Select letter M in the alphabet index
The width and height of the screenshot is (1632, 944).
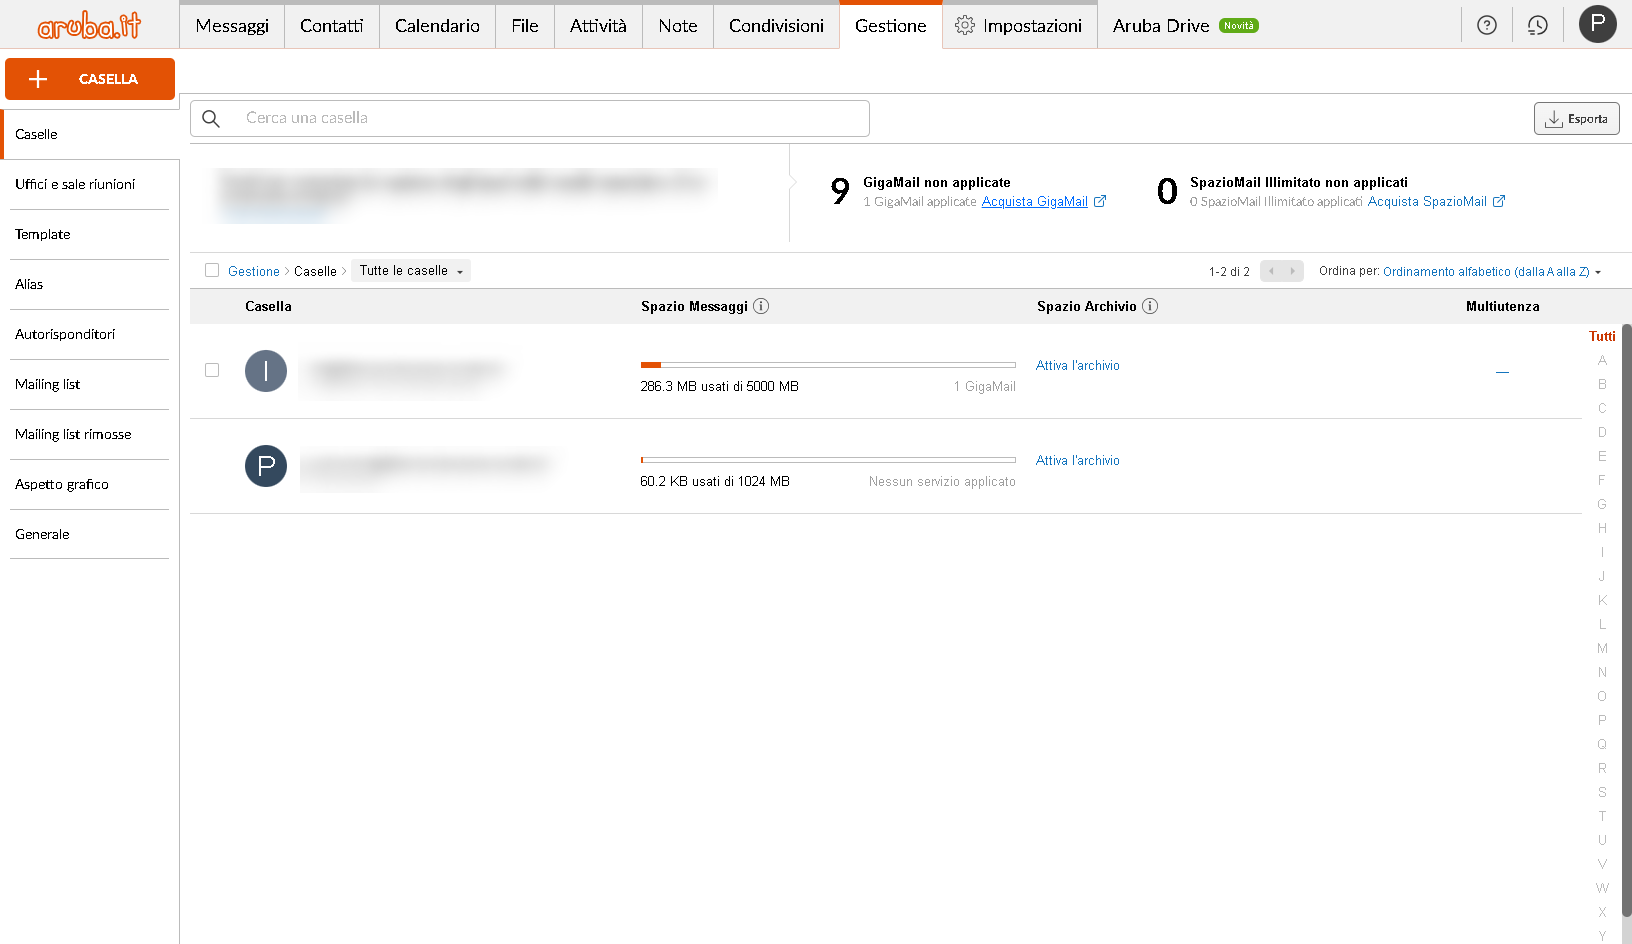coord(1602,648)
